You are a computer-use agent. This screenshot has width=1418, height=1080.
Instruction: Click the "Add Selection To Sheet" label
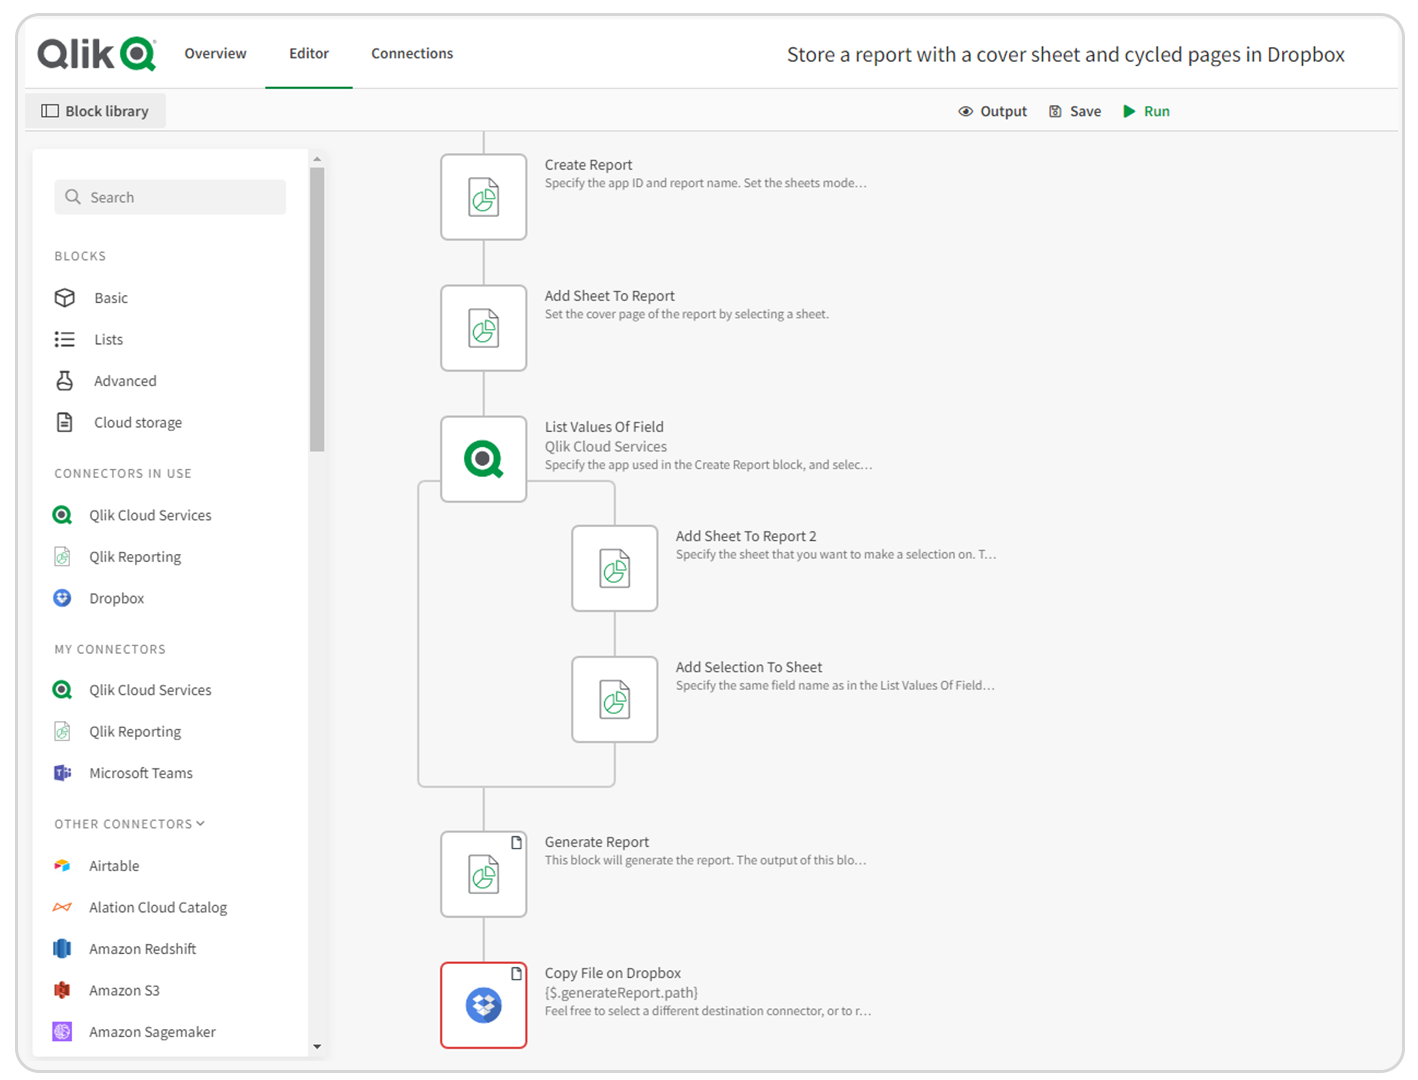[749, 667]
